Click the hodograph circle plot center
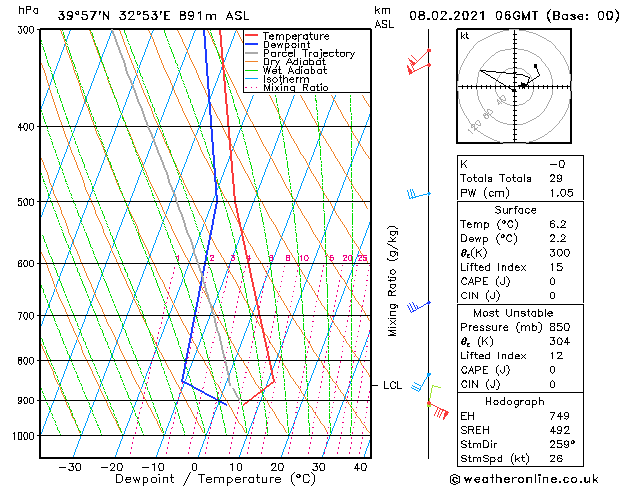This screenshot has height=486, width=629. coord(514,86)
